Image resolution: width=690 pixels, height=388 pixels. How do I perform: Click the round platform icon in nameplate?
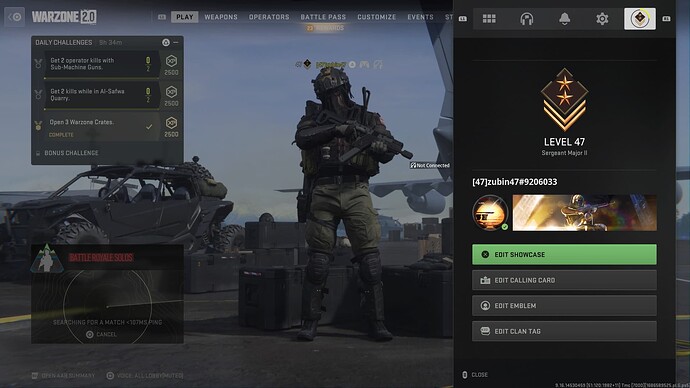[x=352, y=65]
